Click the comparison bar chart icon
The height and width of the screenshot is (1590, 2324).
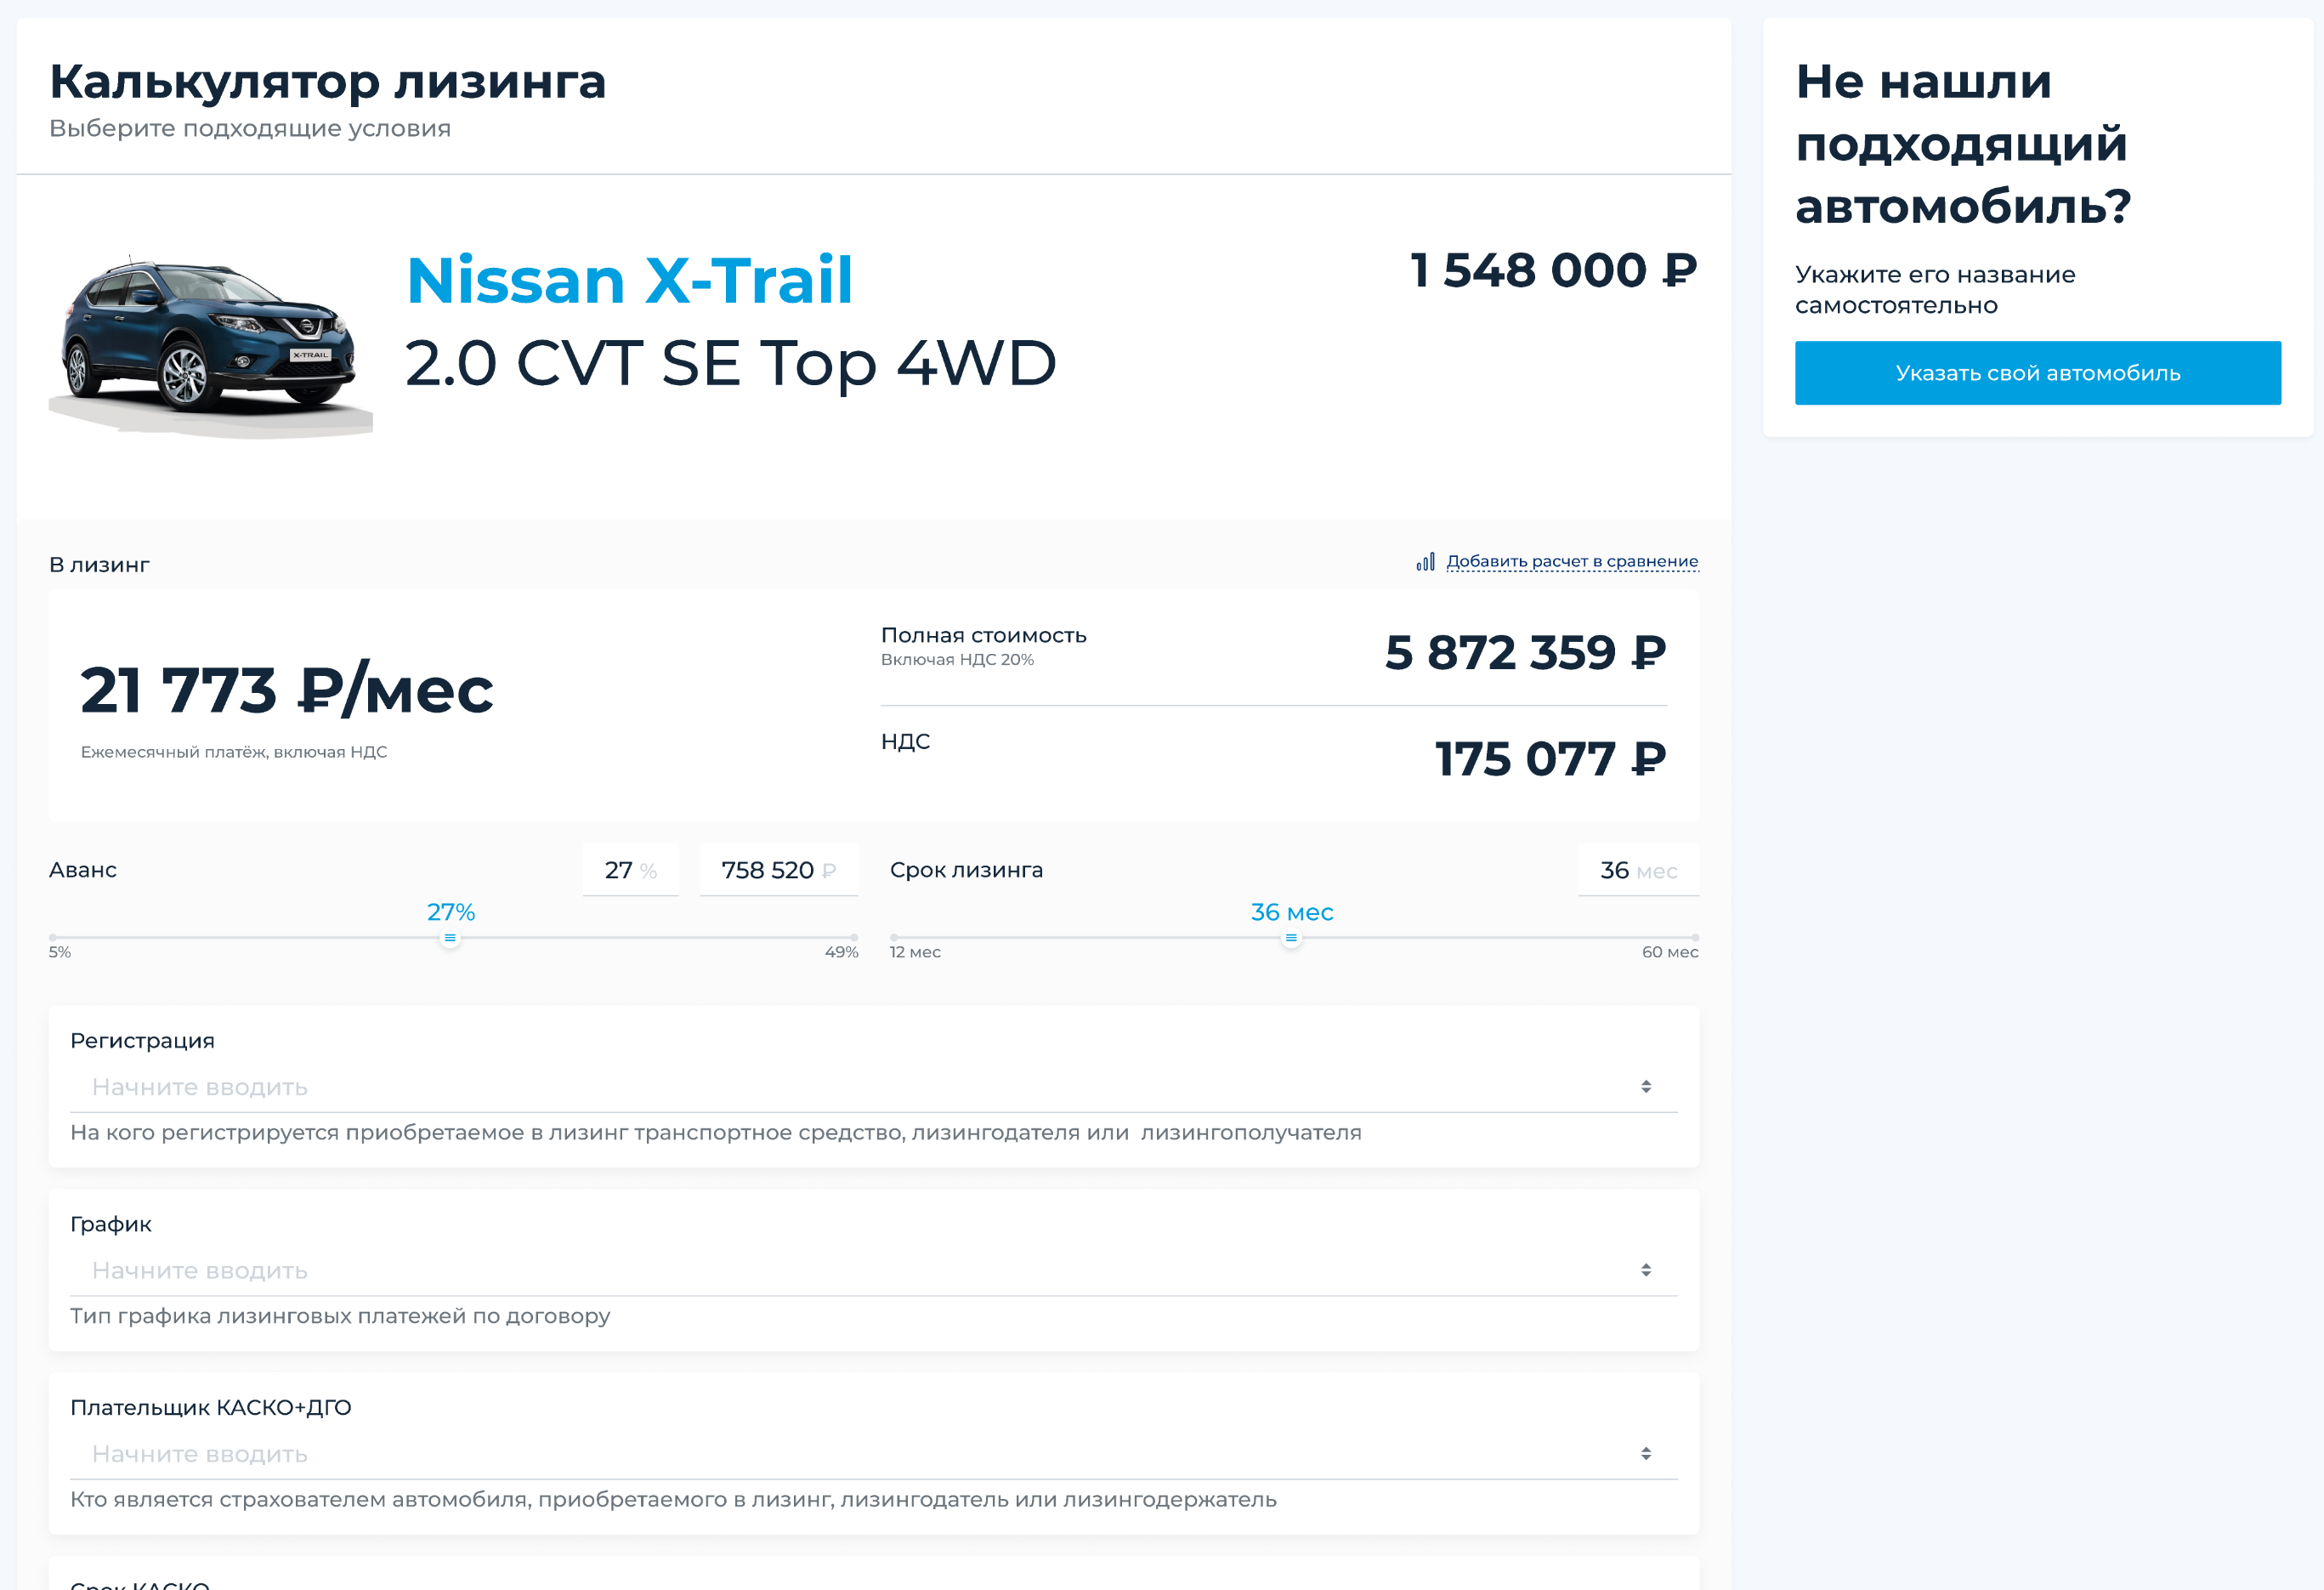click(x=1425, y=562)
